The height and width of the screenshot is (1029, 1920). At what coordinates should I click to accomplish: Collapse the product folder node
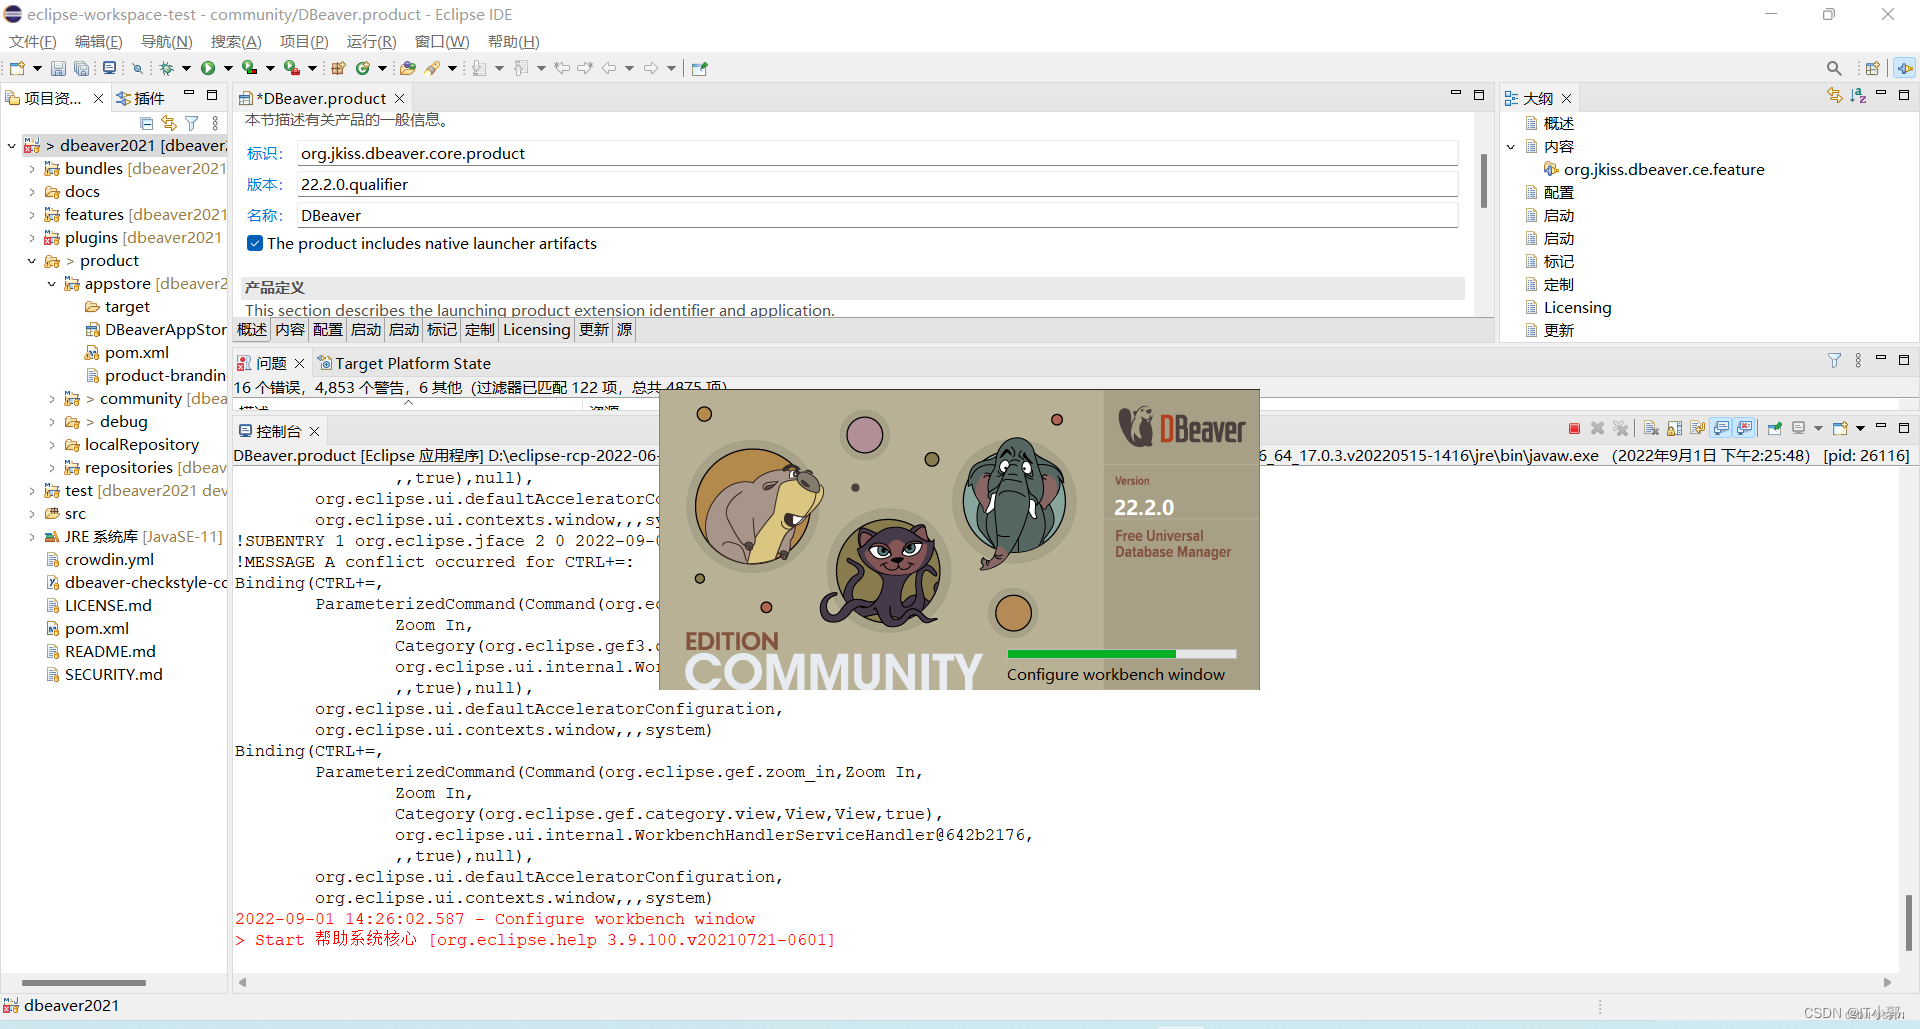click(x=32, y=261)
